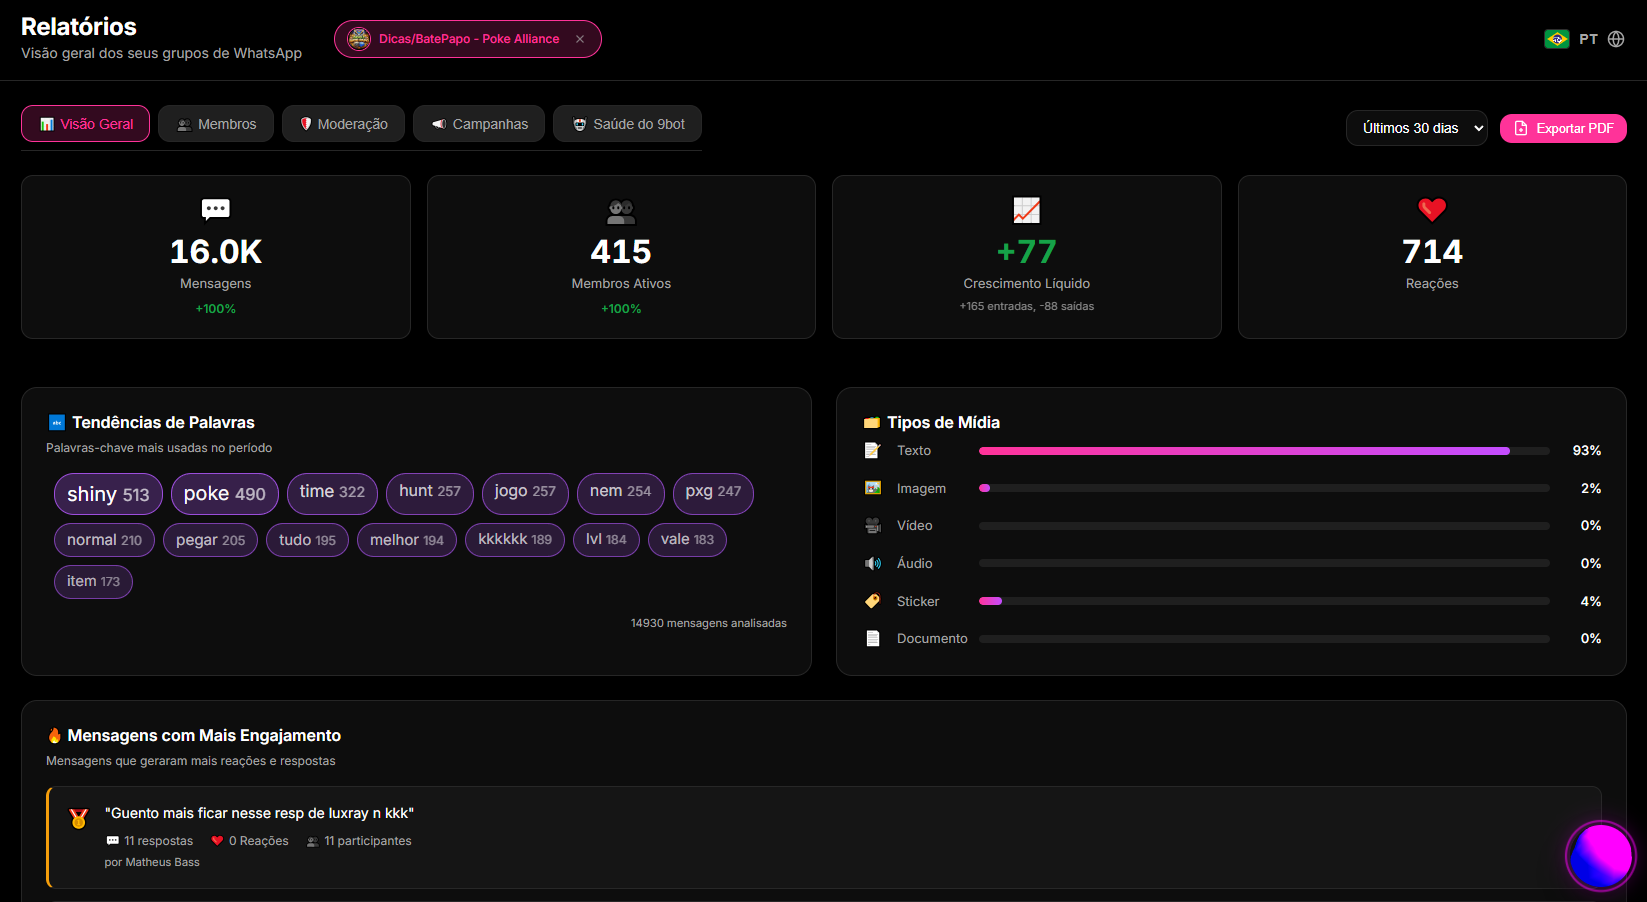Click the 'tudo 195' keyword chip

[x=307, y=540]
